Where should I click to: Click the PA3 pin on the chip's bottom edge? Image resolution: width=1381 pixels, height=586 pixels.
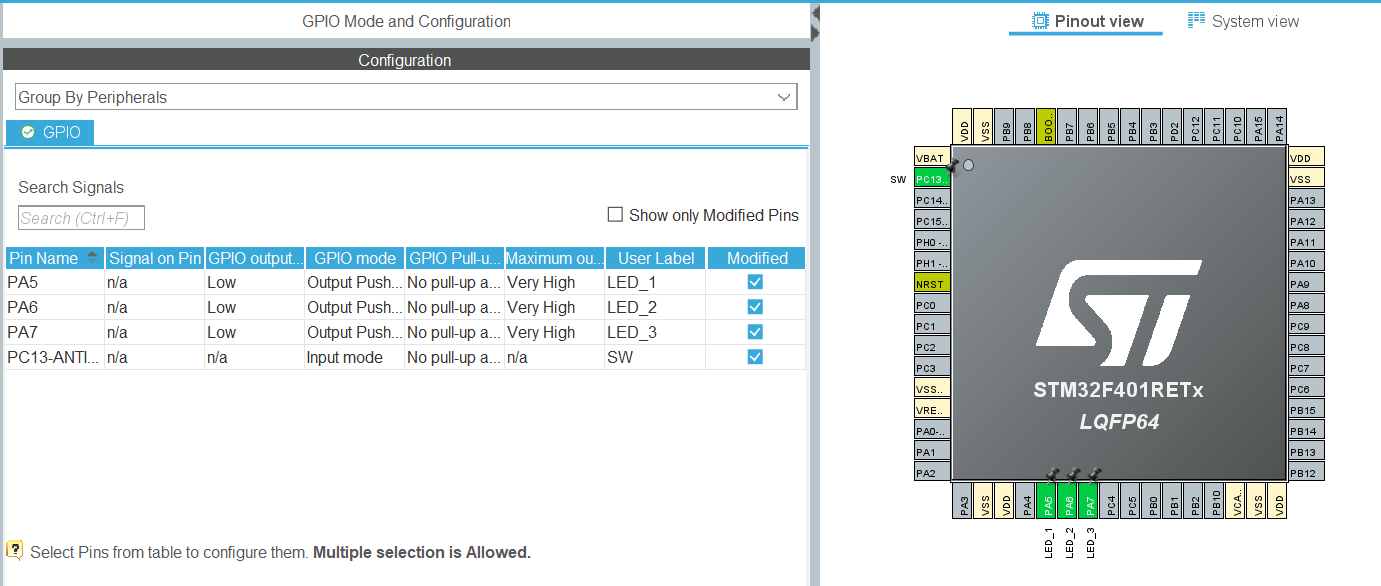(964, 500)
